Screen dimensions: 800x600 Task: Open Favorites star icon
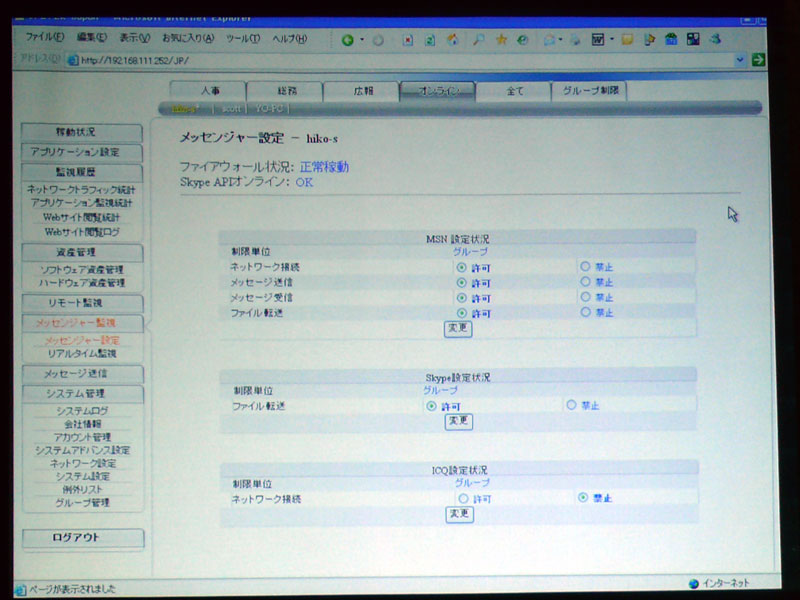coord(501,39)
